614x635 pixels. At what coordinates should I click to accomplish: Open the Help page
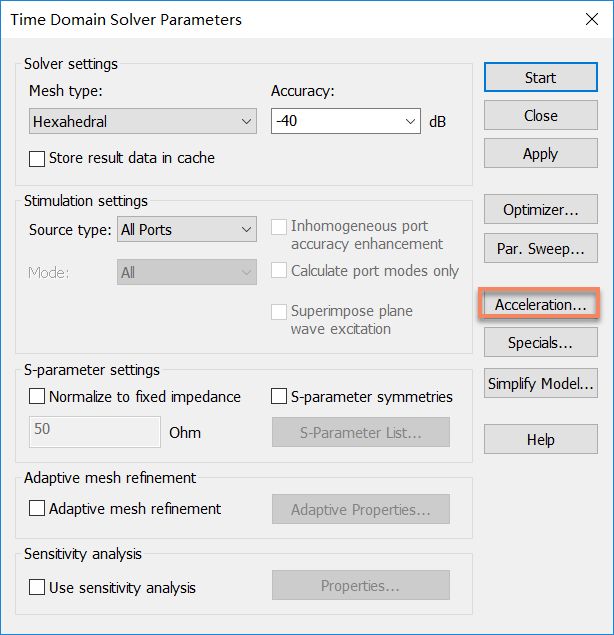(540, 439)
